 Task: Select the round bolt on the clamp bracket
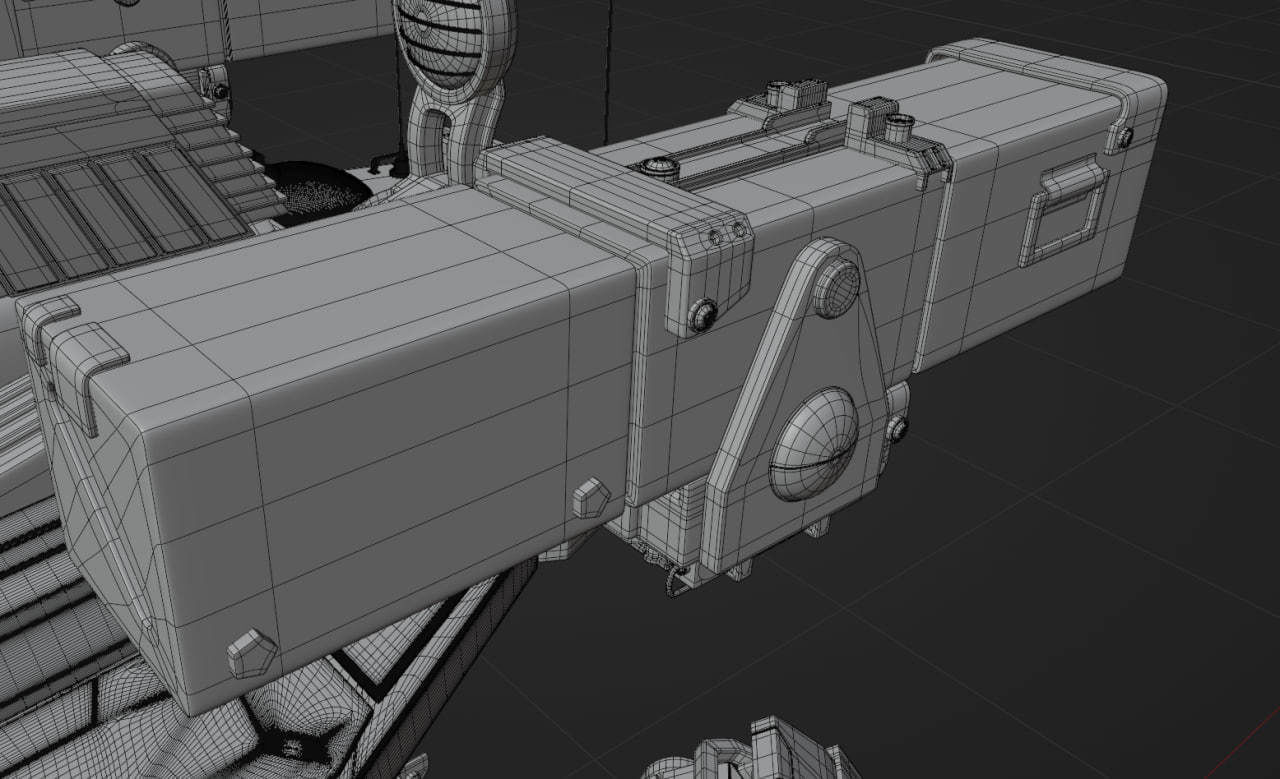pos(704,315)
